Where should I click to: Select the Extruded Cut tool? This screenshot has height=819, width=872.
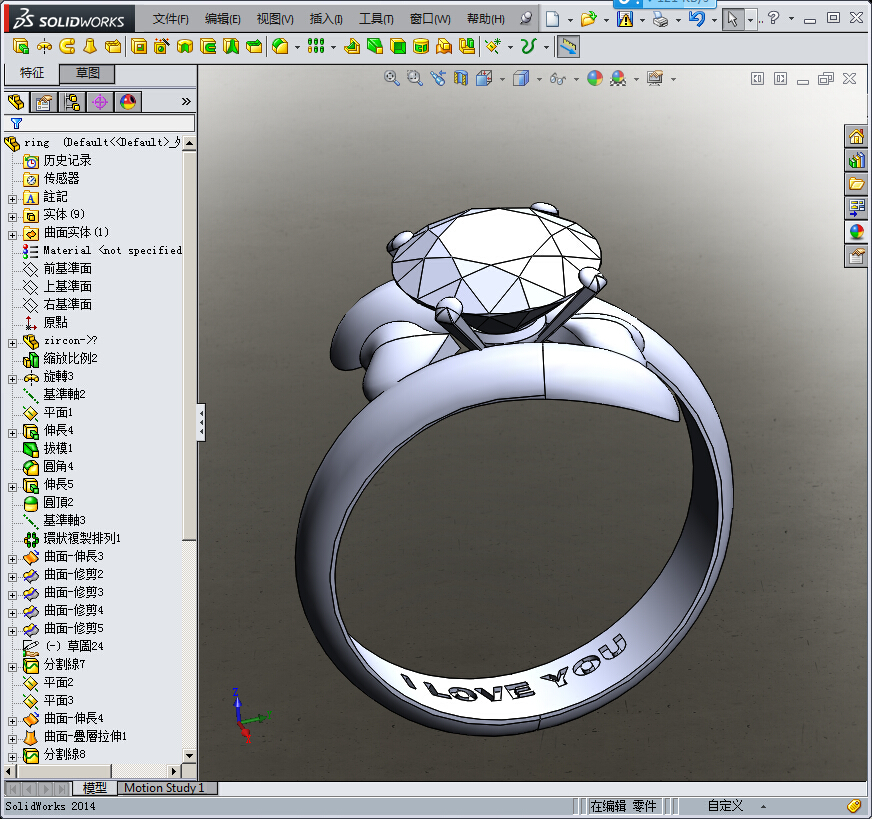pos(139,47)
